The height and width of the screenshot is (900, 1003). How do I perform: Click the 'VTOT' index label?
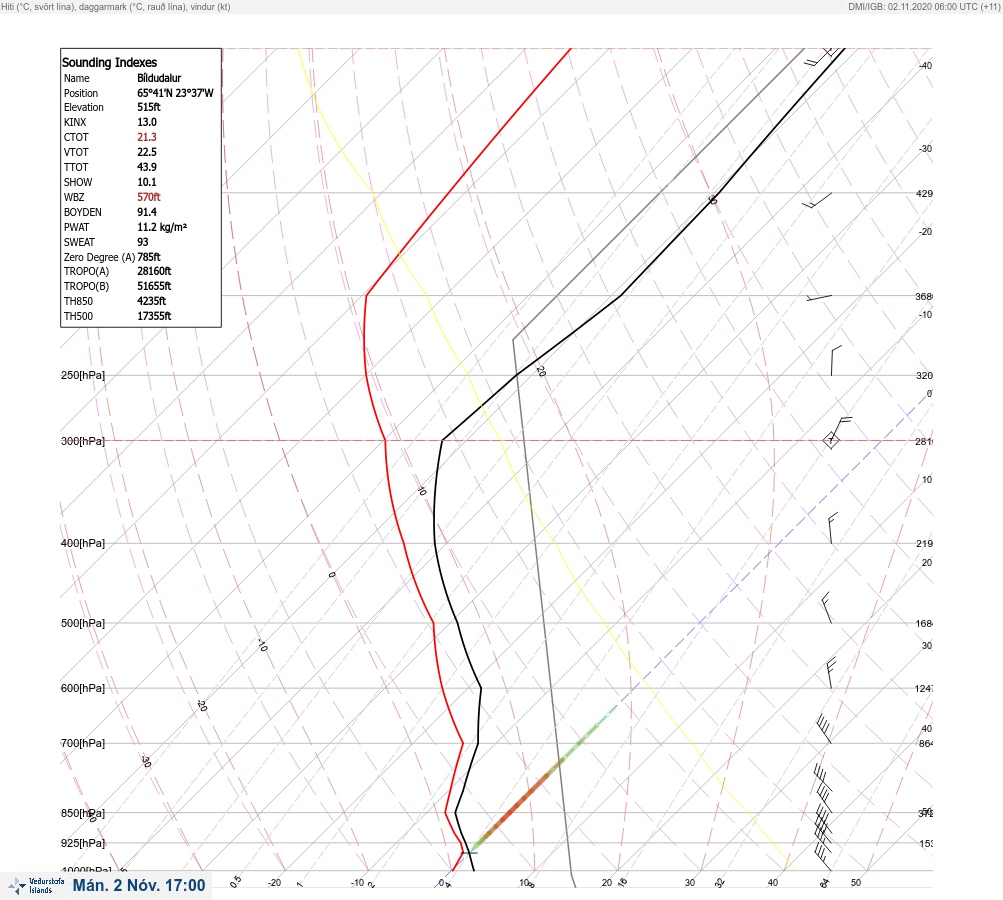(76, 152)
